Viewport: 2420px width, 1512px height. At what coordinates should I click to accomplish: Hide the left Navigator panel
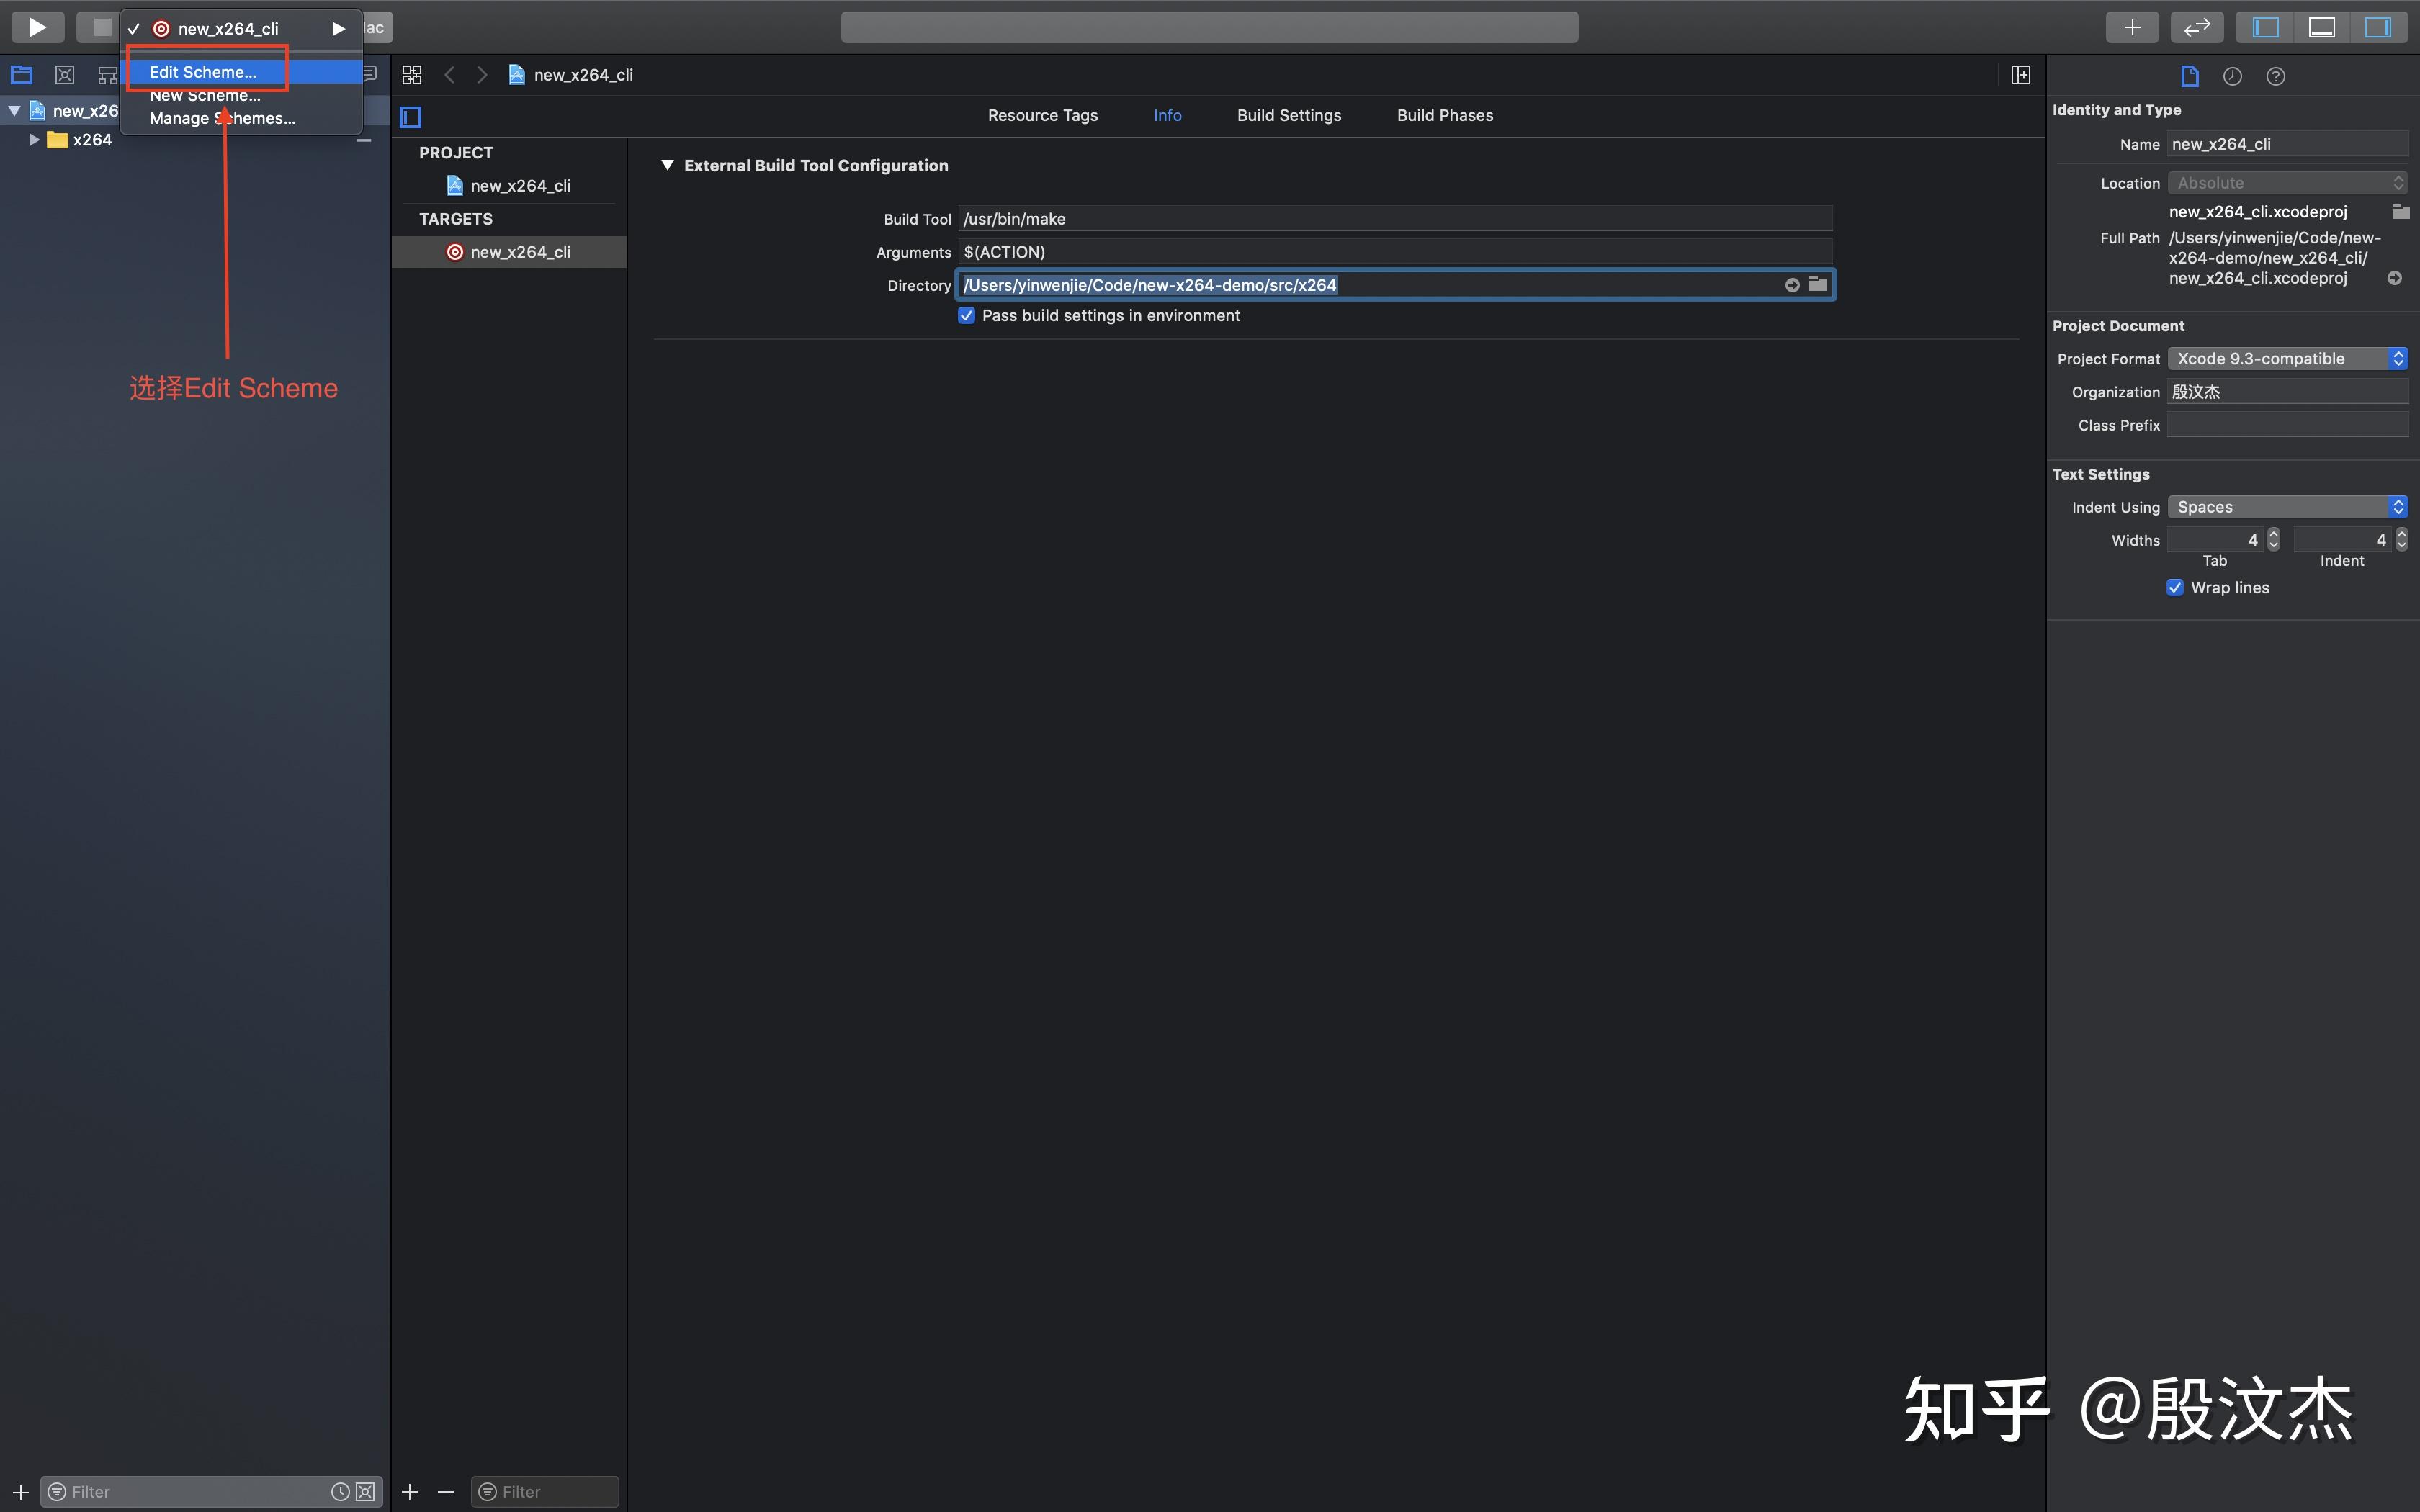pos(2265,27)
